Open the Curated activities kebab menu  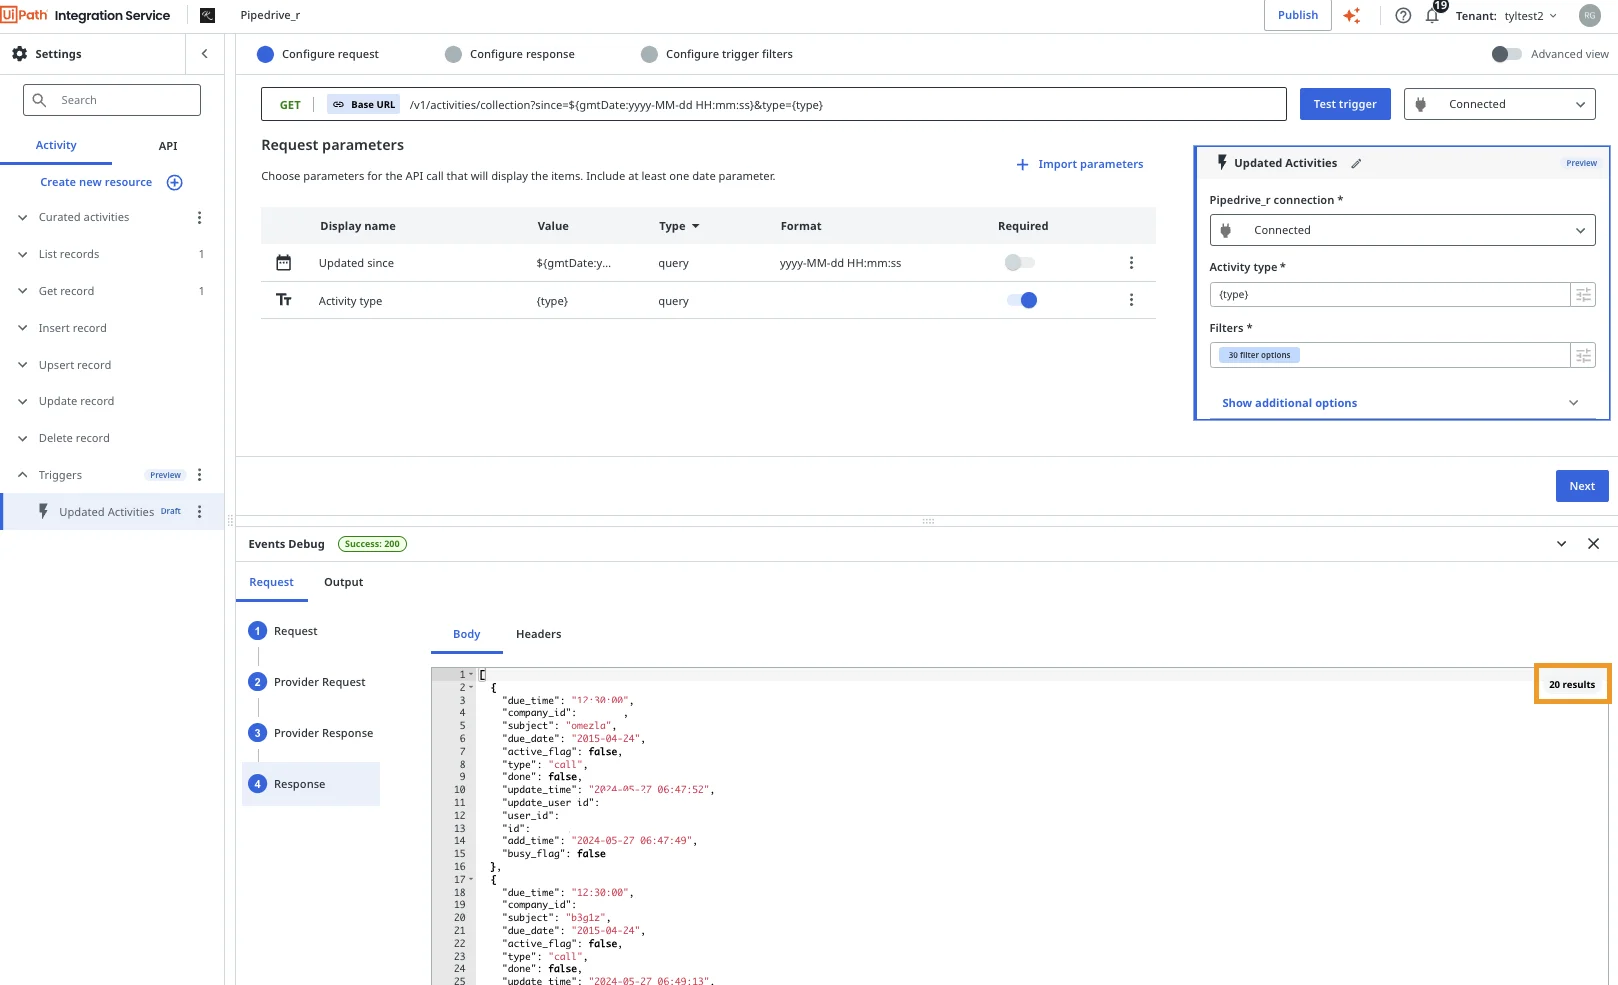pos(199,218)
